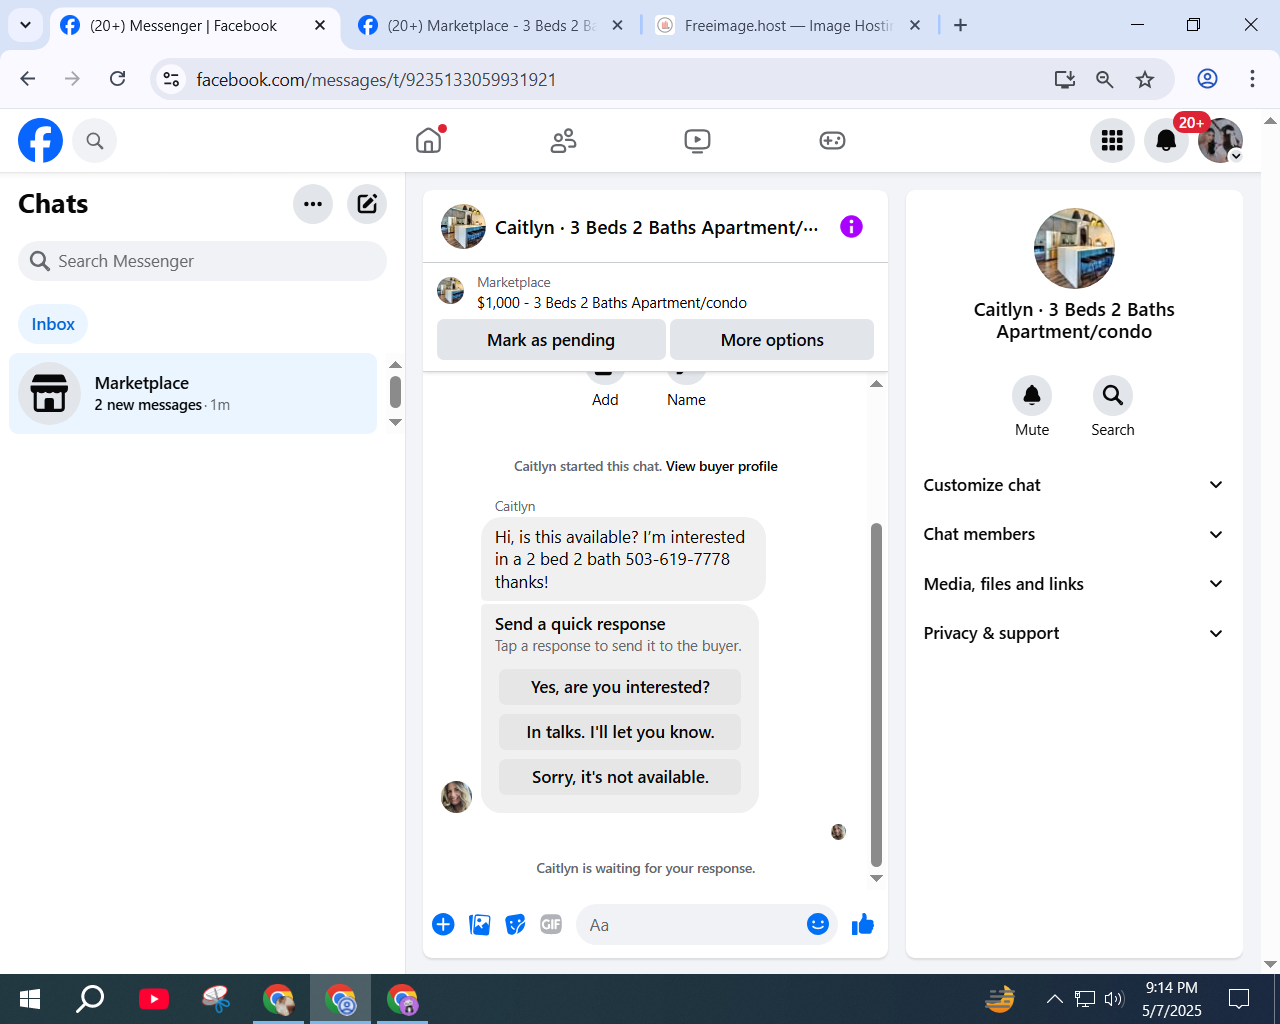Viewport: 1280px width, 1024px height.
Task: Click the Facebook search magnifier icon
Action: (x=95, y=141)
